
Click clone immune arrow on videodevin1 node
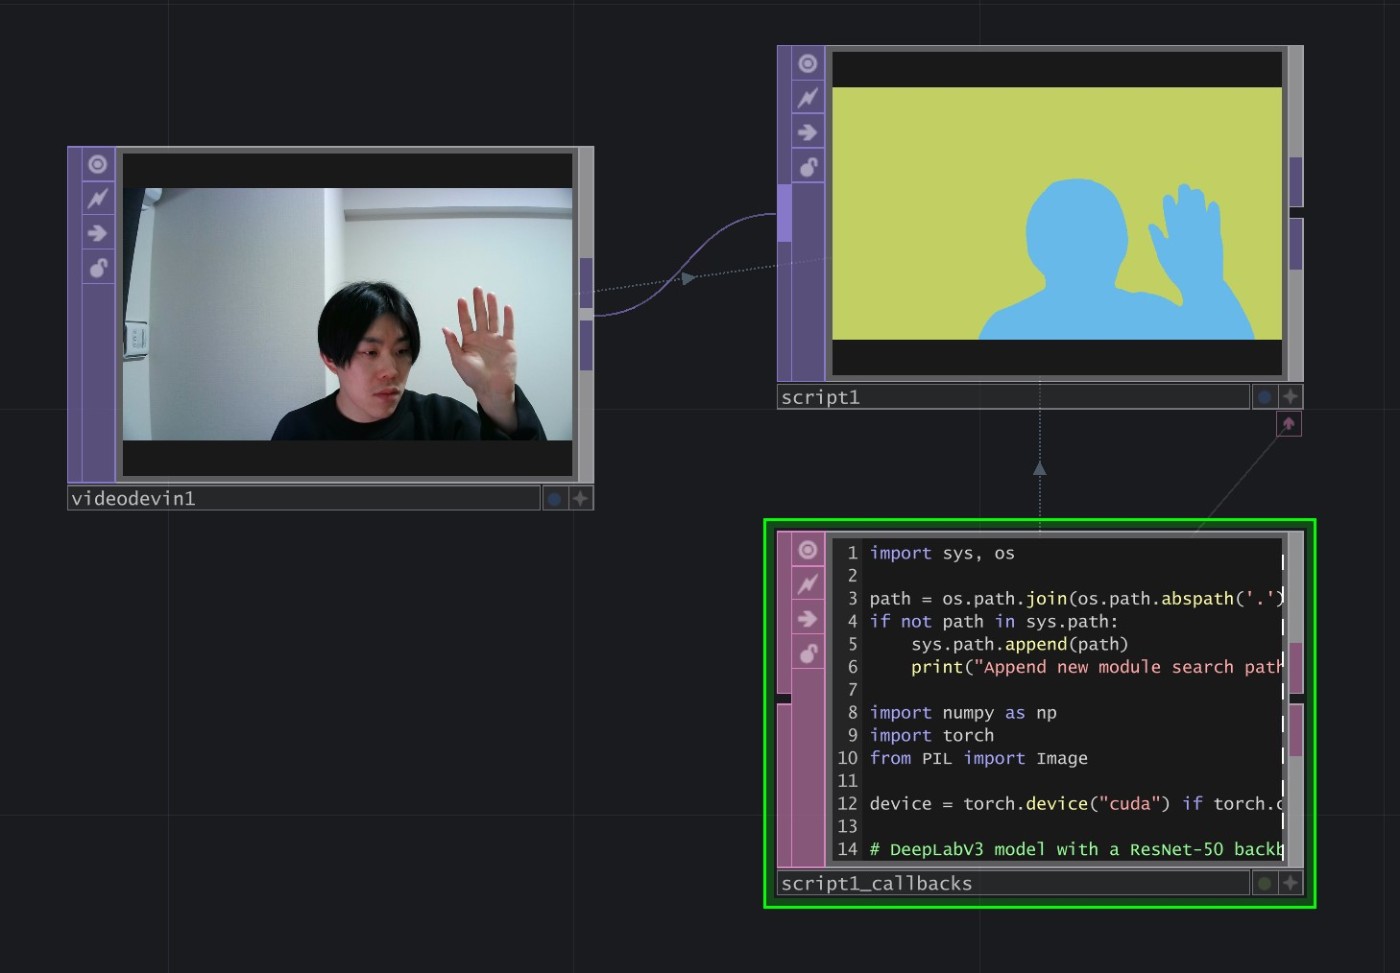(x=97, y=233)
